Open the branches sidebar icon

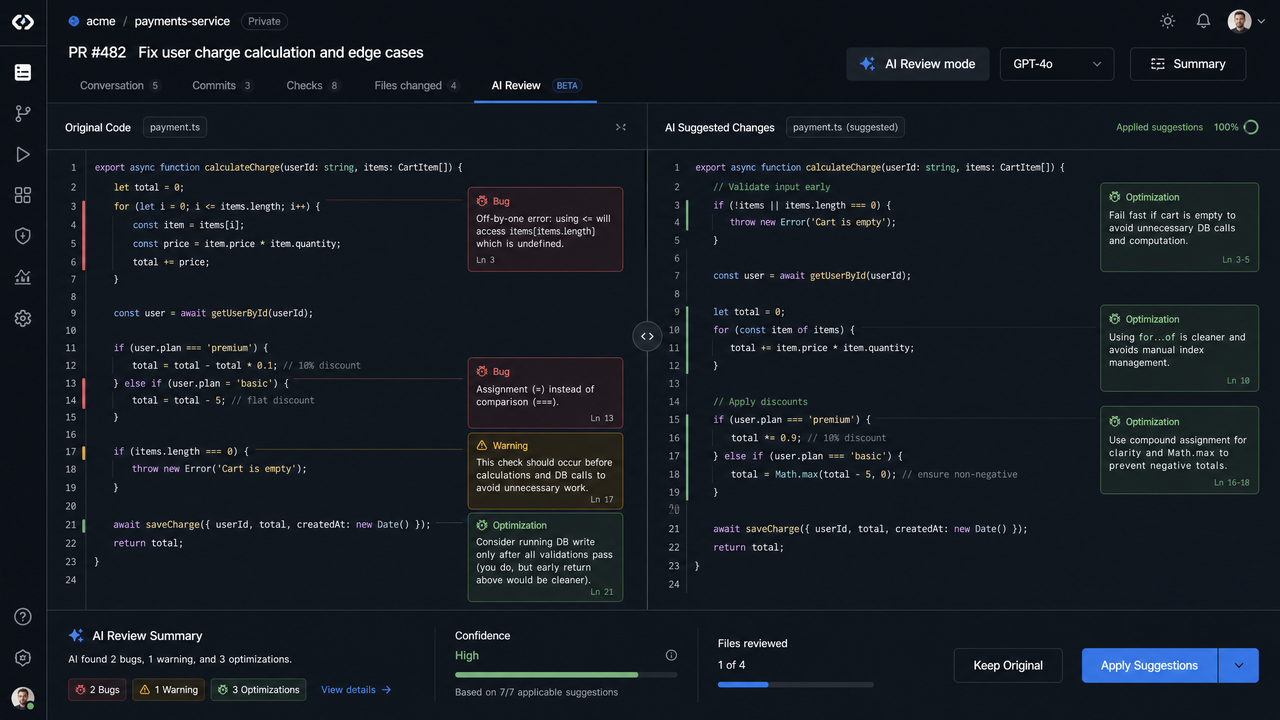pos(23,113)
